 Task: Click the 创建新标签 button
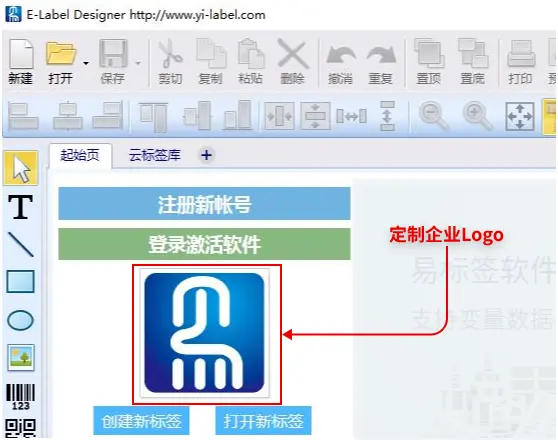tap(141, 421)
